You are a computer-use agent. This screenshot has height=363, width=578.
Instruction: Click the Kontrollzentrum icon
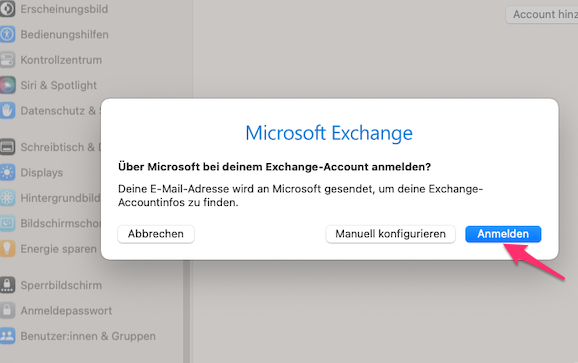pos(7,60)
